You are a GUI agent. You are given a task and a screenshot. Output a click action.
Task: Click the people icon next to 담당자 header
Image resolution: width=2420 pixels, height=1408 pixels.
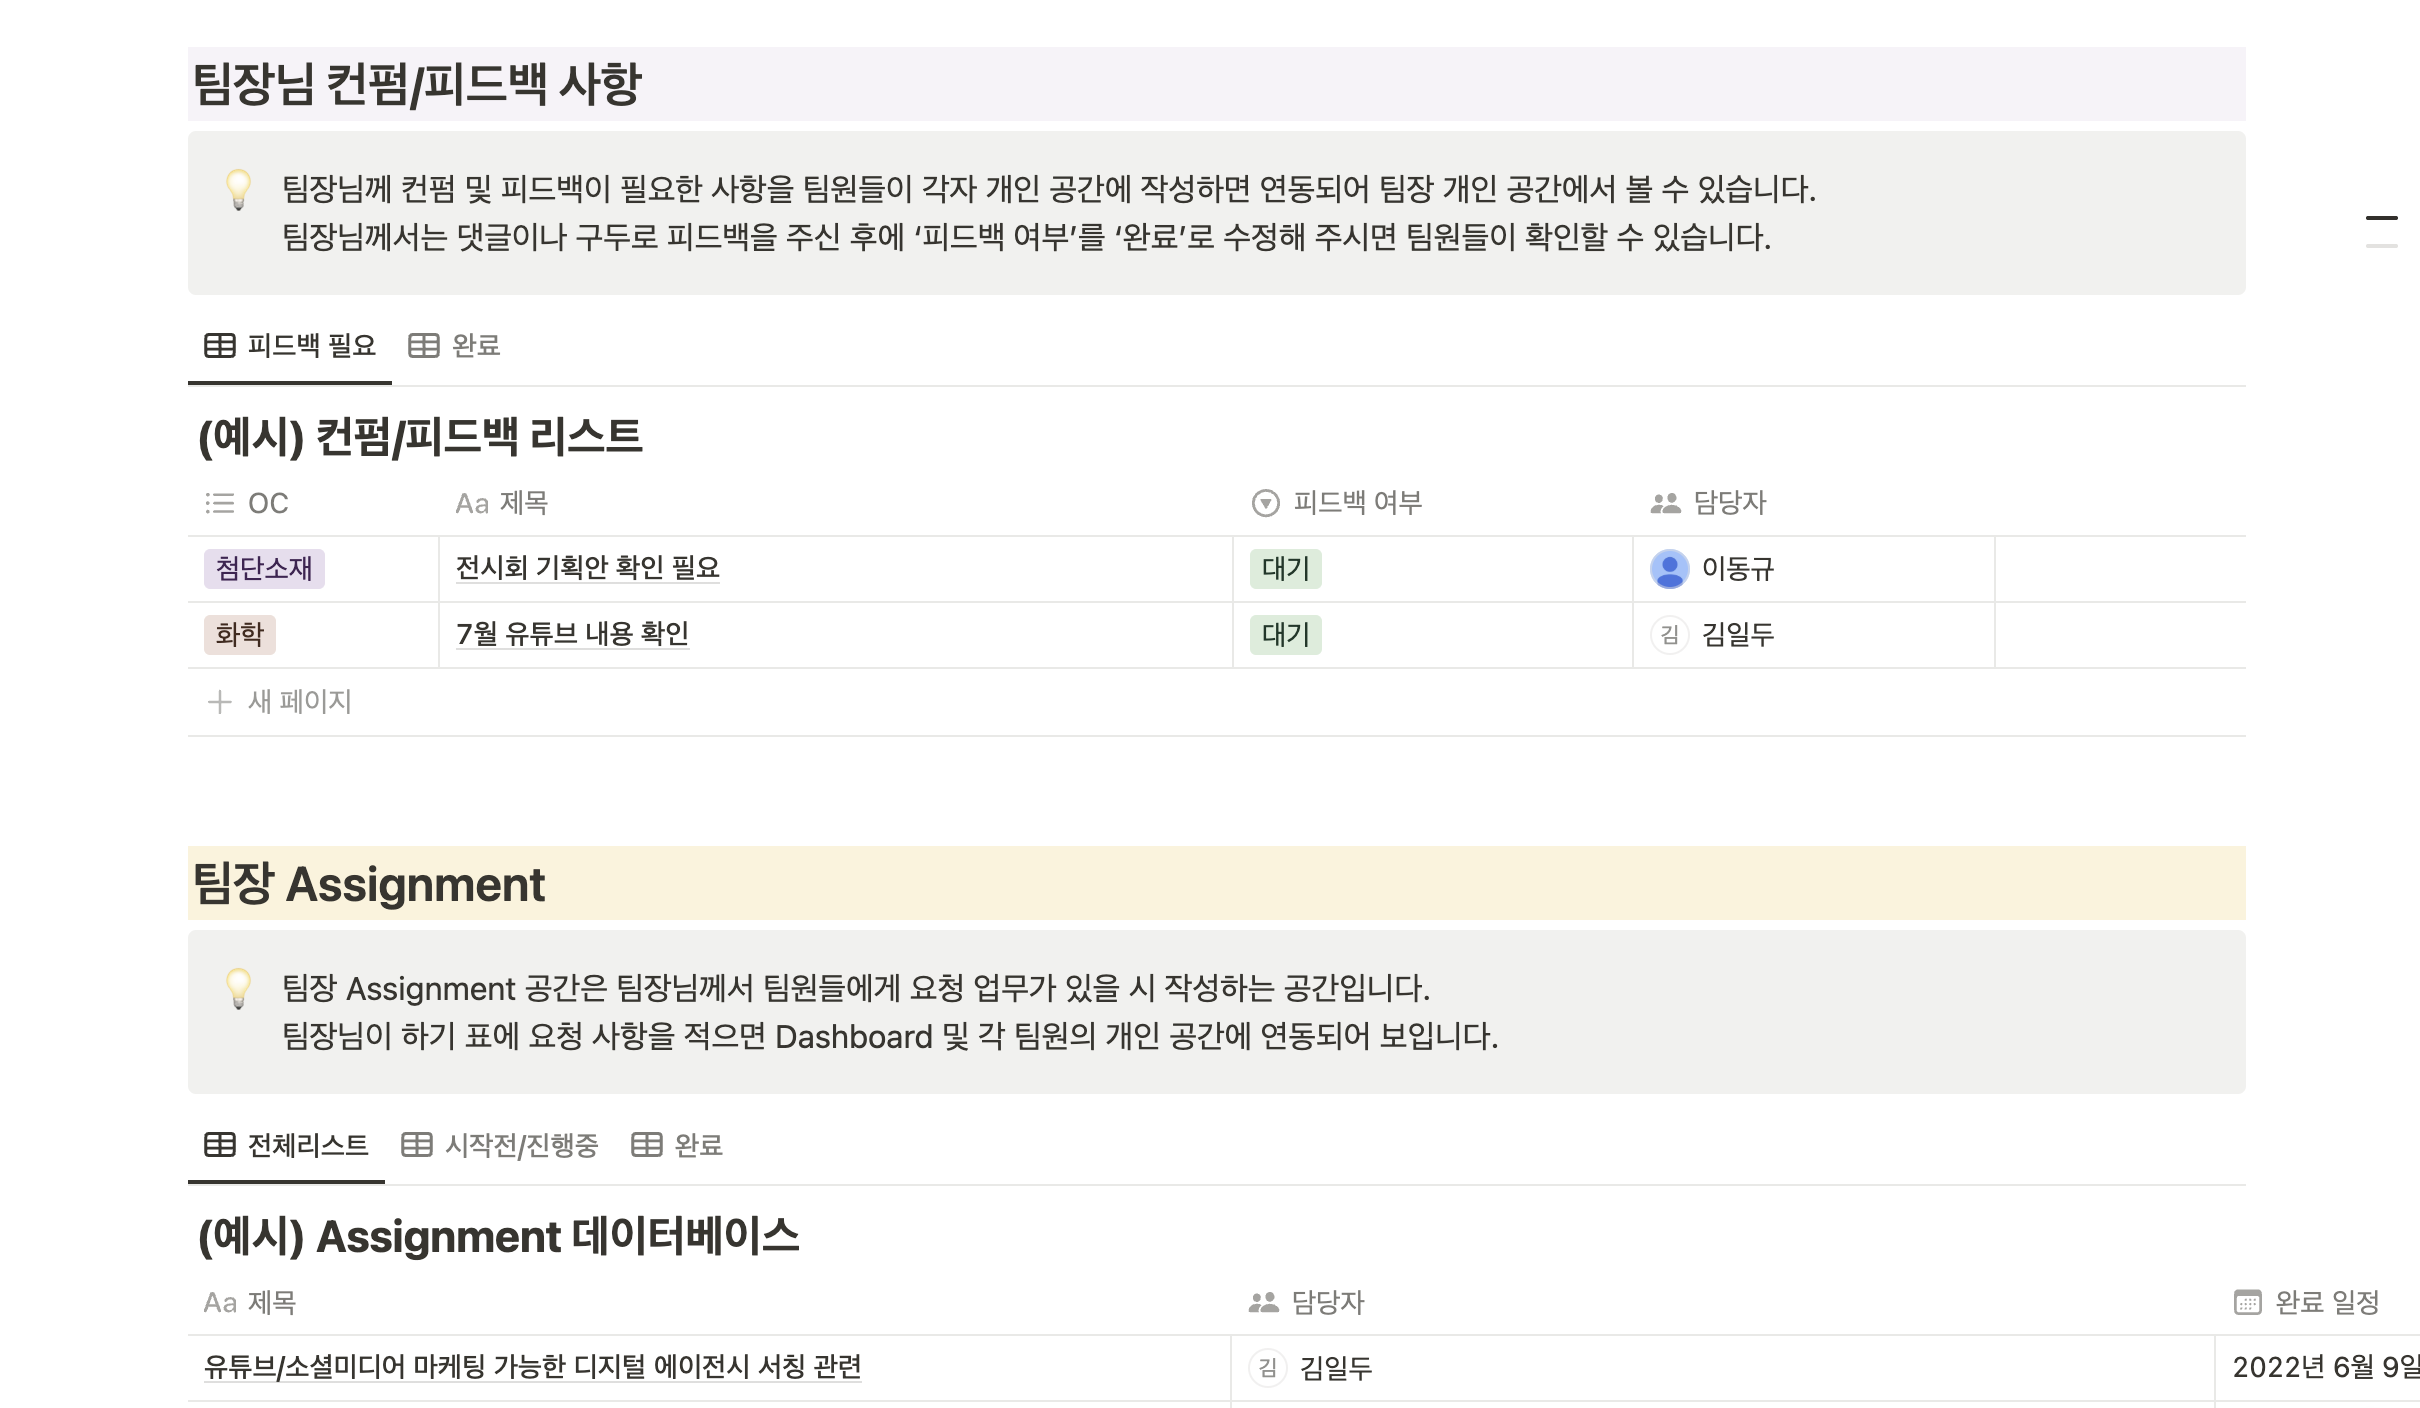(x=1662, y=503)
